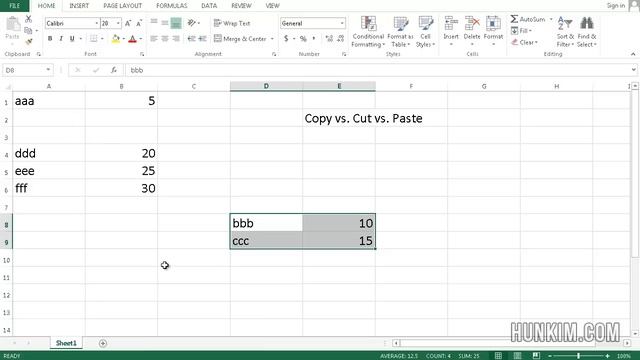Expand the formula bar with its arrow

[633, 70]
